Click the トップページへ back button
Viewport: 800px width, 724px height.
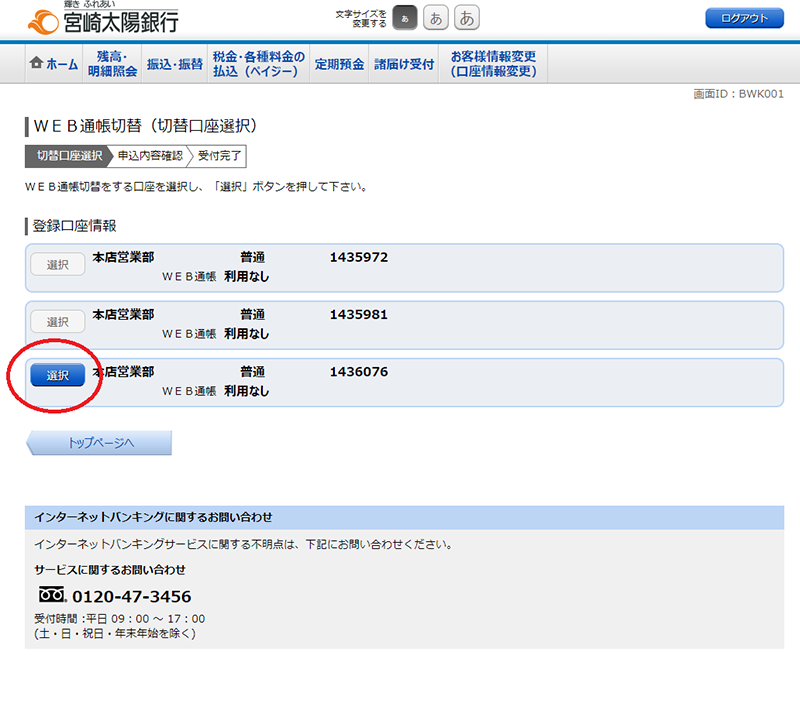(x=100, y=442)
